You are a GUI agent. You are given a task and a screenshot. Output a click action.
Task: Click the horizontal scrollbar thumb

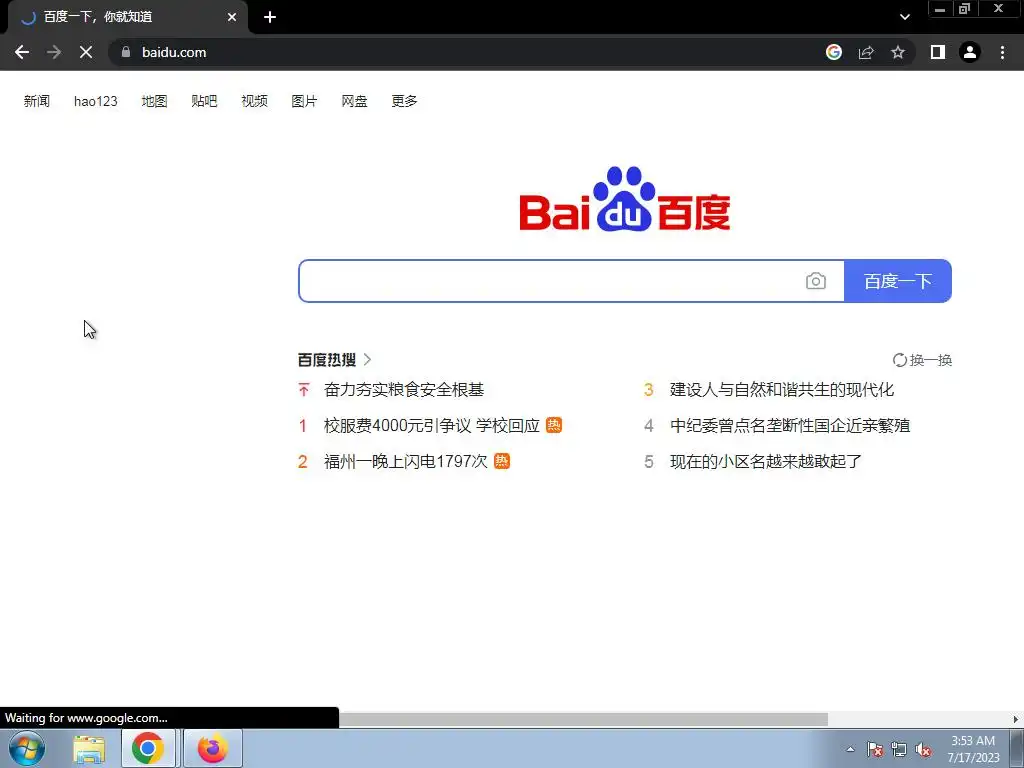tap(583, 719)
